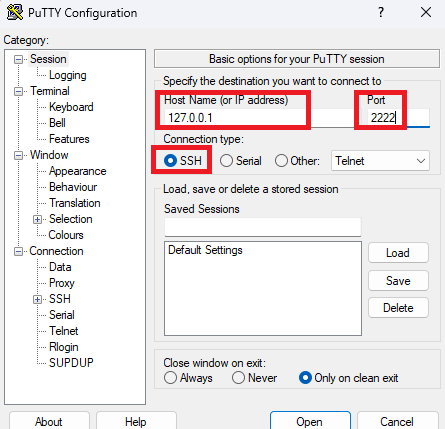Select Default Settings in sessions list
This screenshot has height=429, width=445.
205,250
